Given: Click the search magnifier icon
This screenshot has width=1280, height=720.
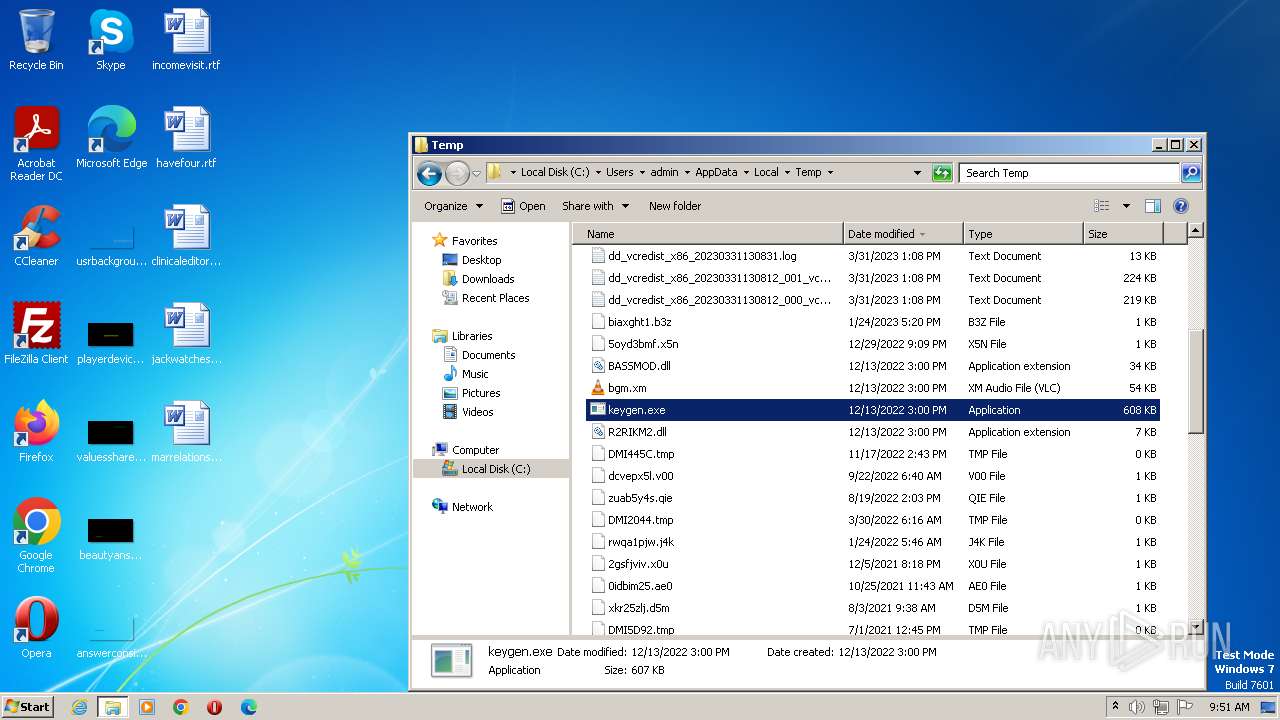Looking at the screenshot, I should click(x=1190, y=173).
